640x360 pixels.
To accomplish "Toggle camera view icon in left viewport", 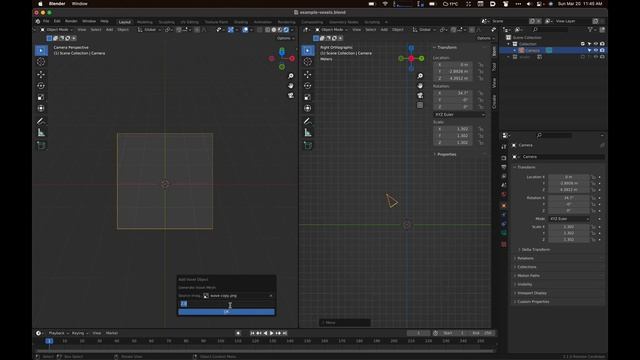I will pos(291,96).
